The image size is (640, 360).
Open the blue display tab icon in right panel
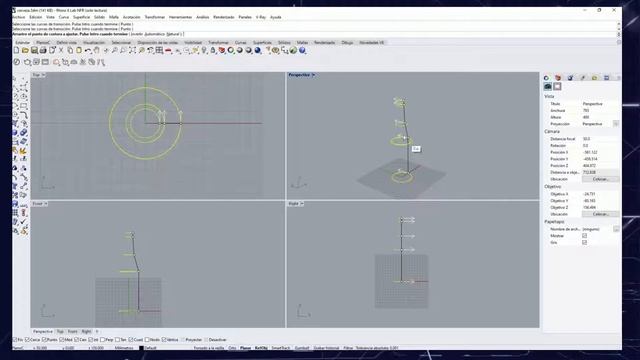[607, 78]
